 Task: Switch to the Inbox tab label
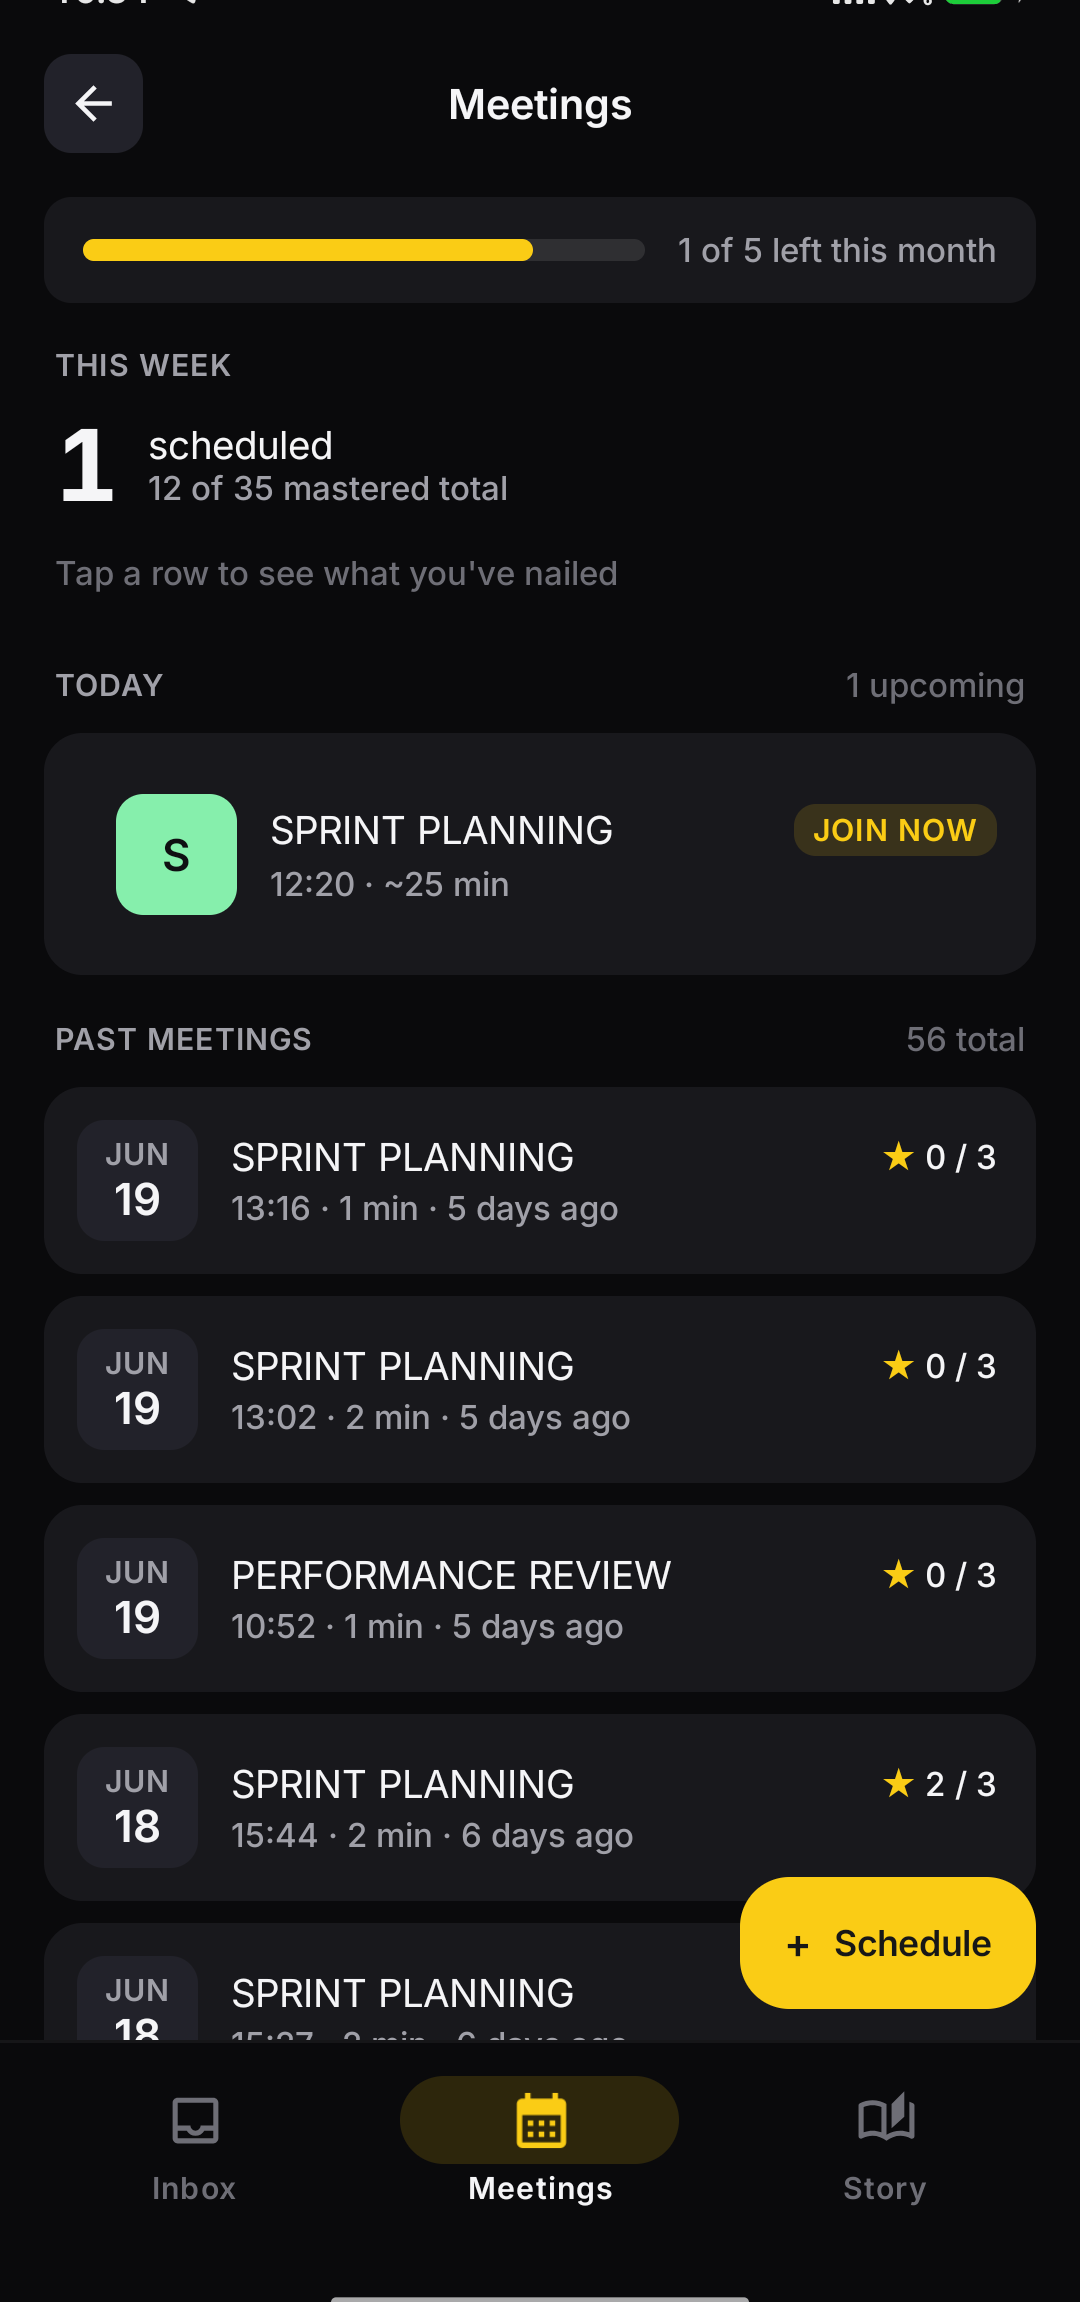pos(194,2188)
